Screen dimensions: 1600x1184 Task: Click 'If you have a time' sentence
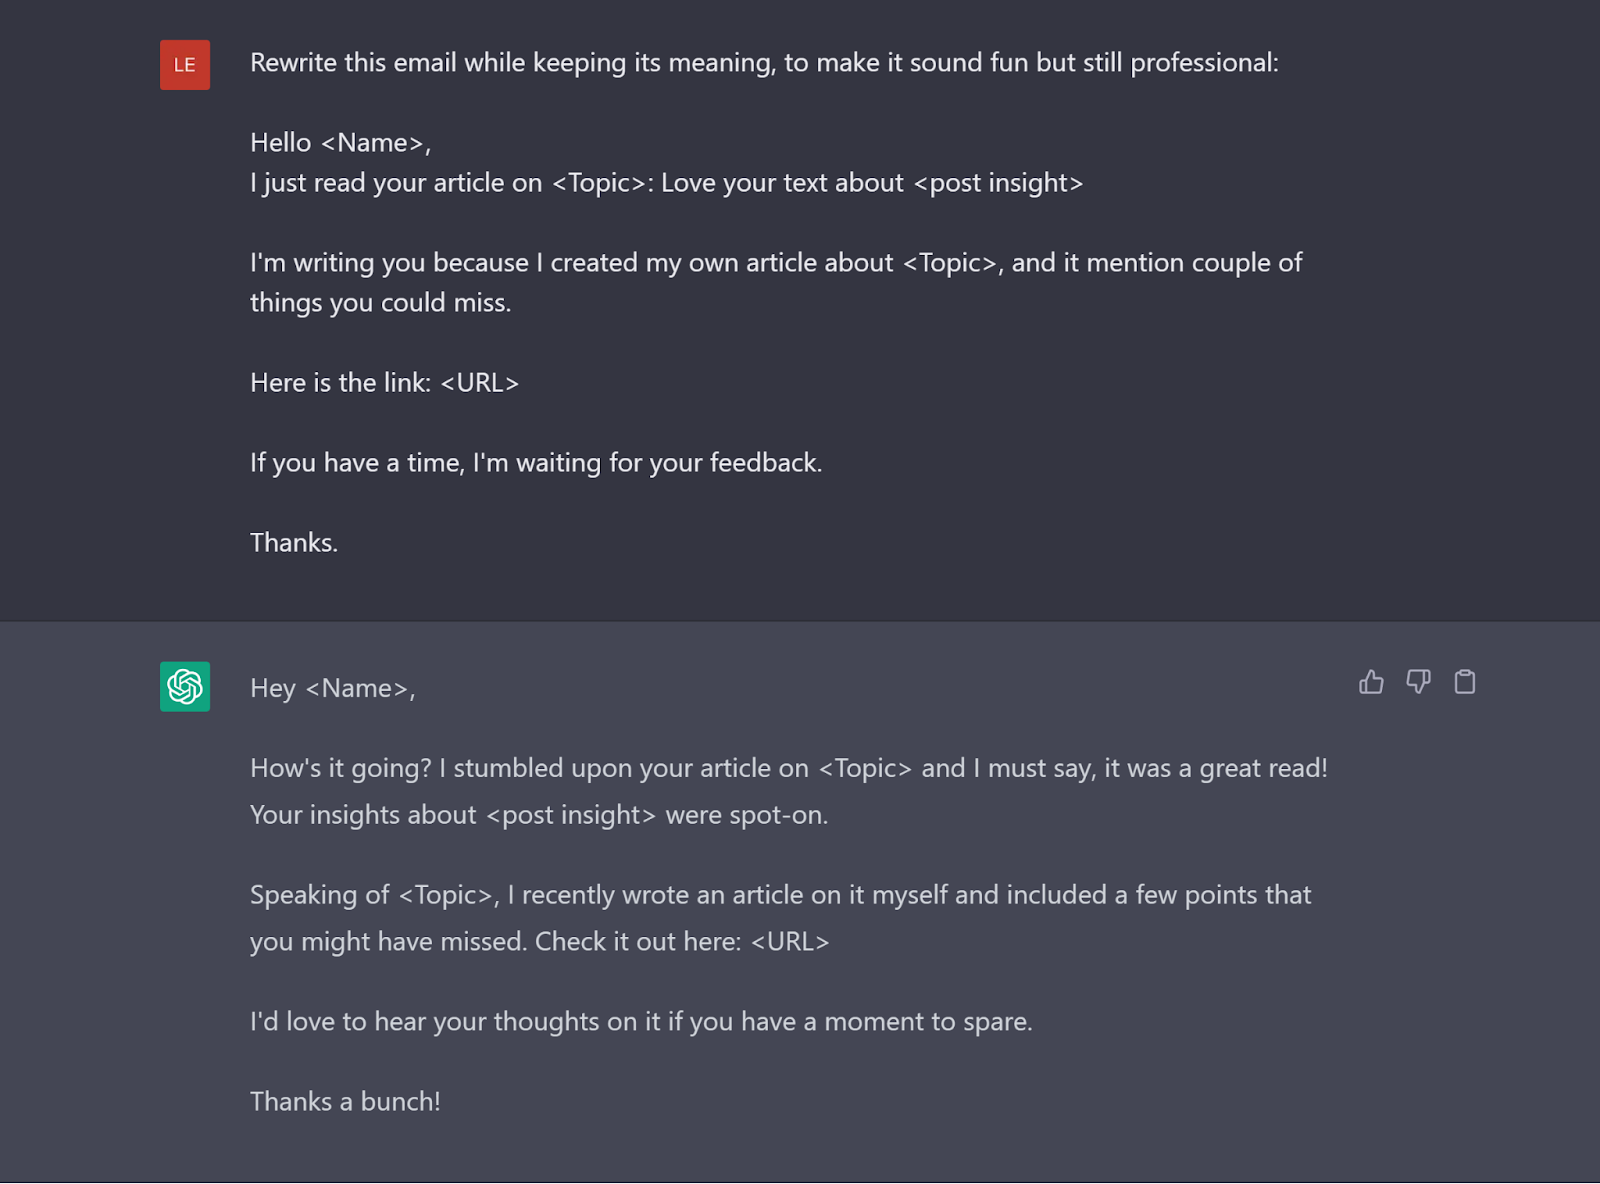(536, 463)
